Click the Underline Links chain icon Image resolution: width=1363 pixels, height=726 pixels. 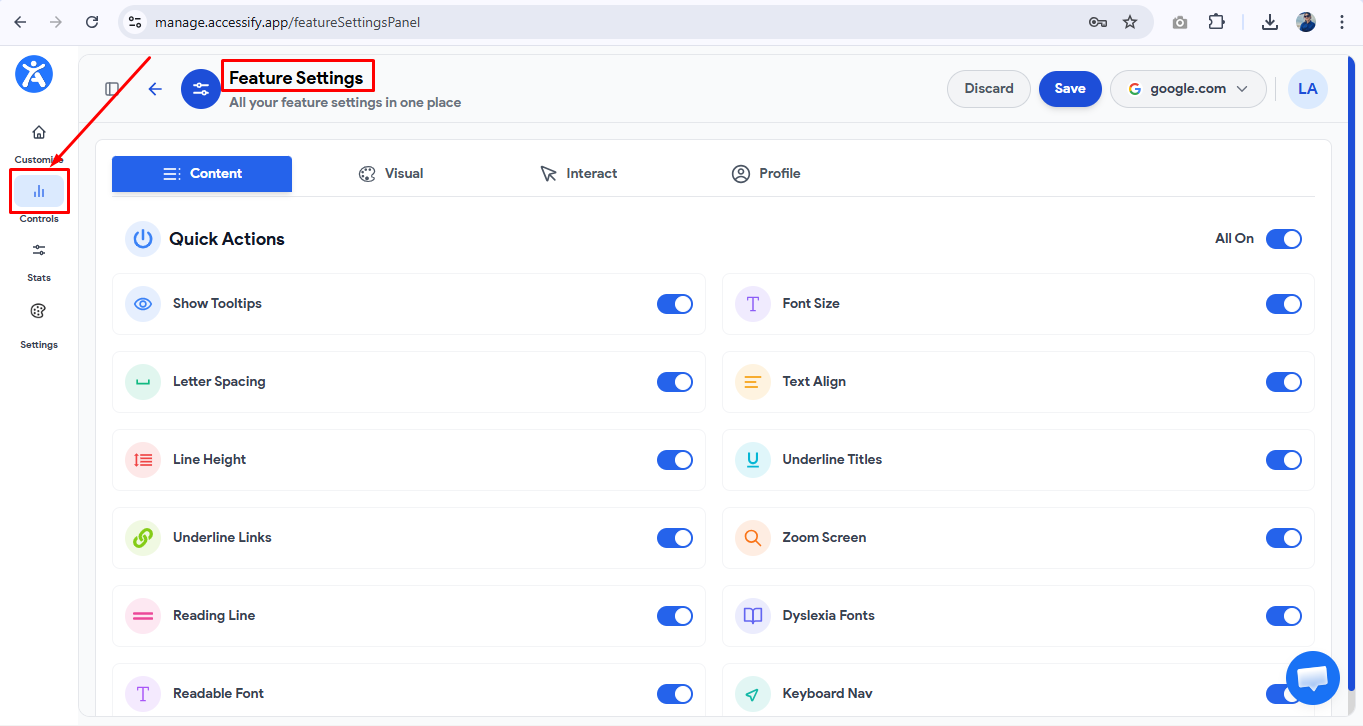143,537
